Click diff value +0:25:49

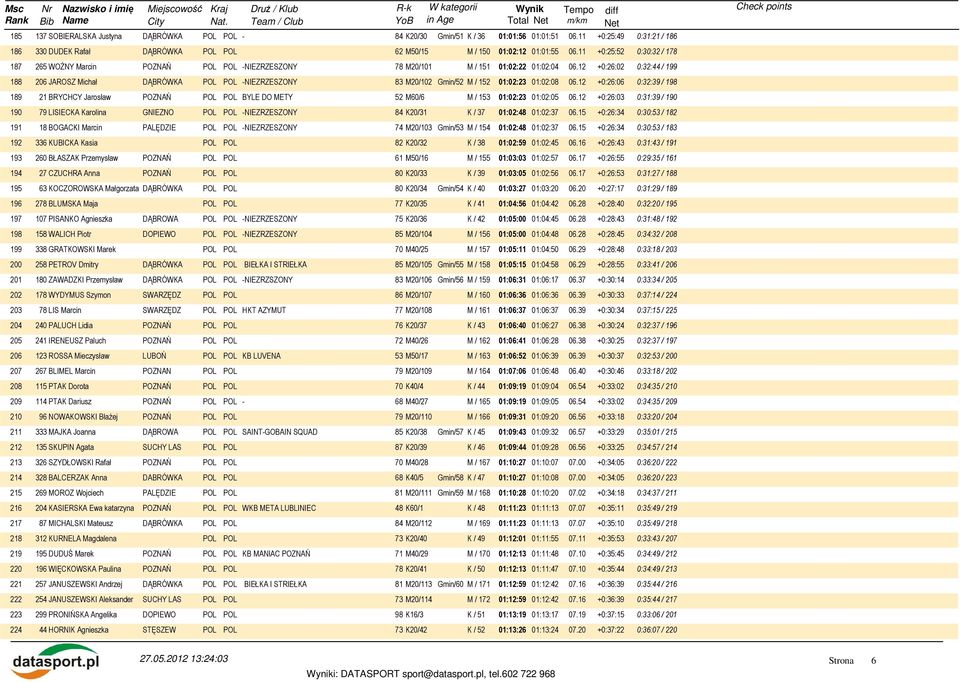[x=610, y=37]
